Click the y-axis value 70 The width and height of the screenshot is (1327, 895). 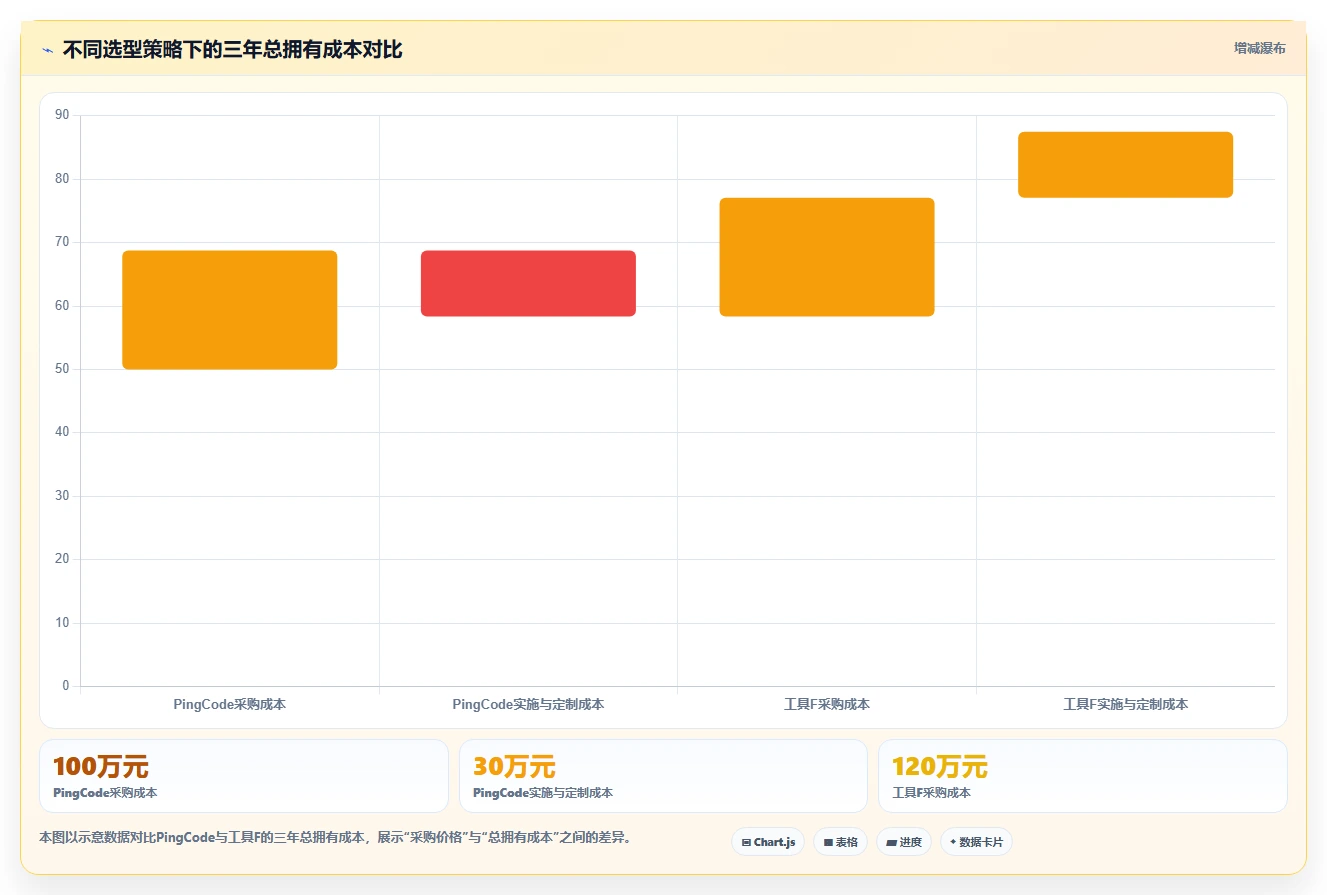coord(62,242)
